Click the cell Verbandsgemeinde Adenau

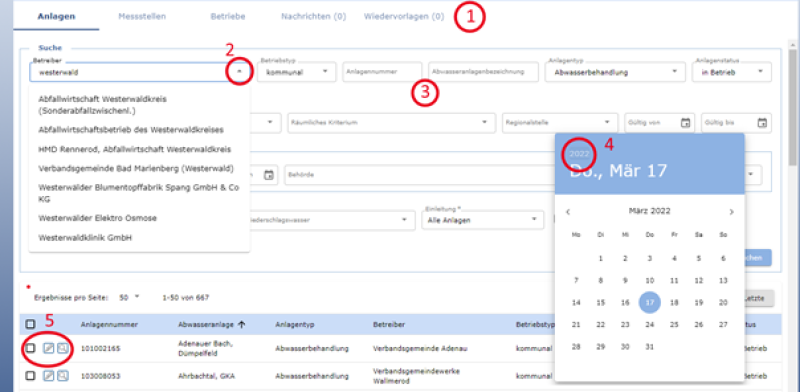tap(420, 349)
